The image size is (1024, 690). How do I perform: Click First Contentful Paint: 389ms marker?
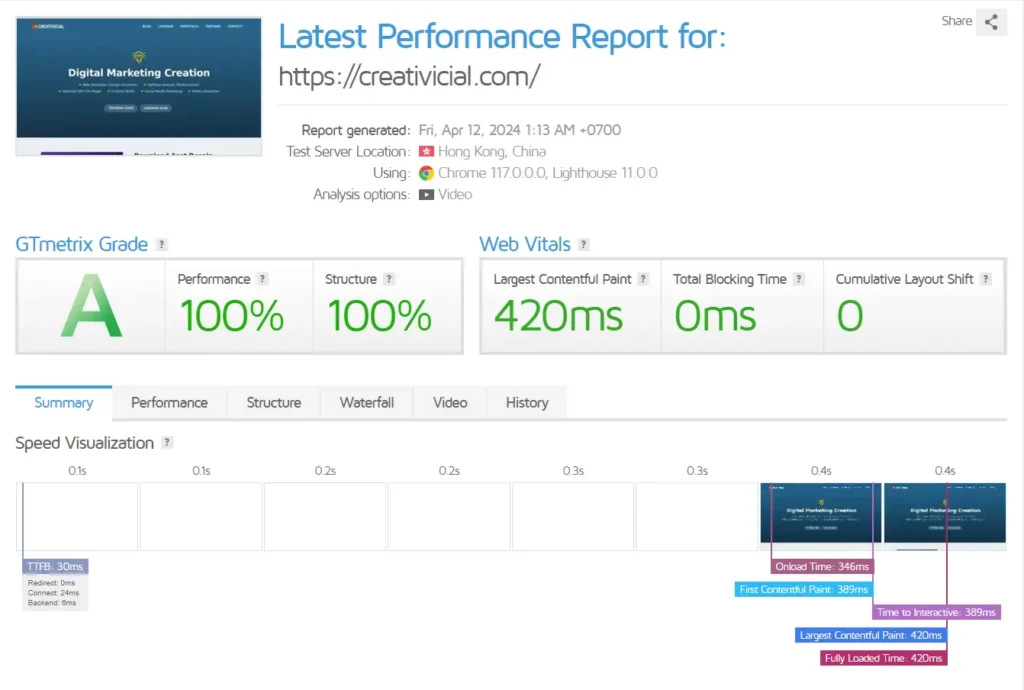pyautogui.click(x=803, y=589)
